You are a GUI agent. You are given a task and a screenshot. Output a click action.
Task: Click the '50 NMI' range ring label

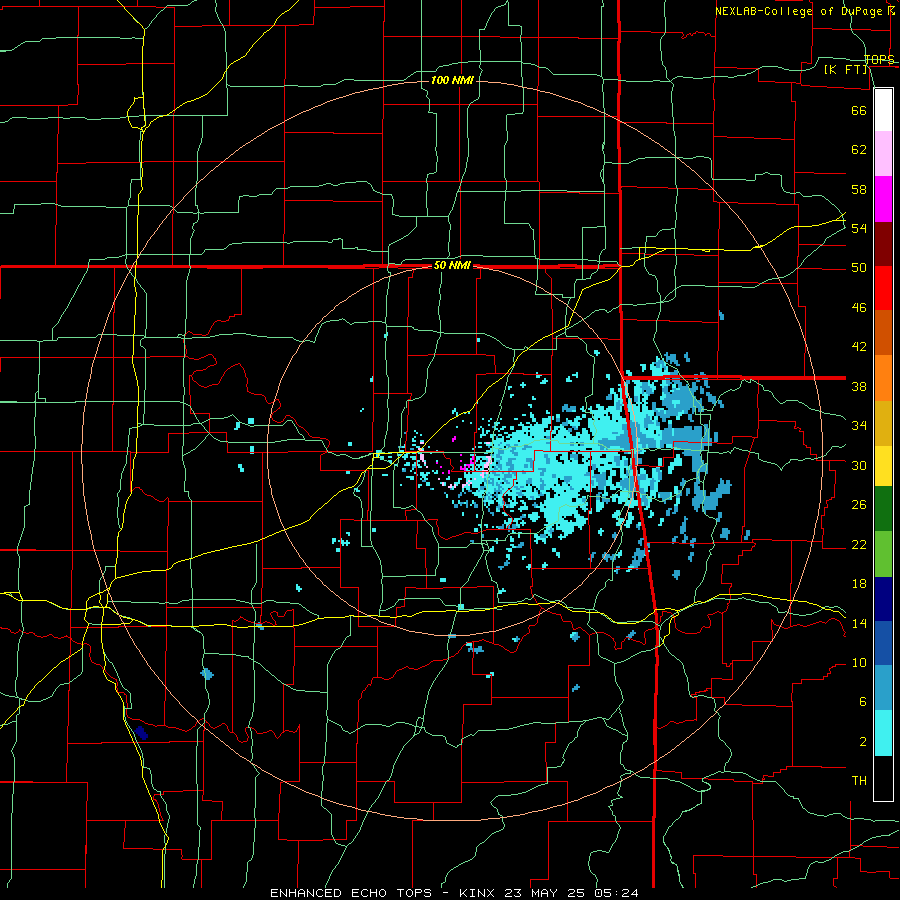coord(452,265)
